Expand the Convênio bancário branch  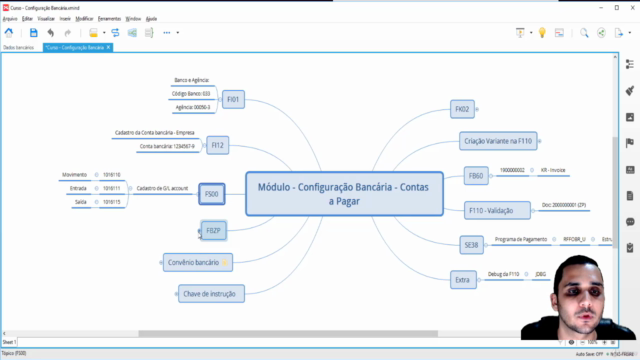pyautogui.click(x=161, y=262)
